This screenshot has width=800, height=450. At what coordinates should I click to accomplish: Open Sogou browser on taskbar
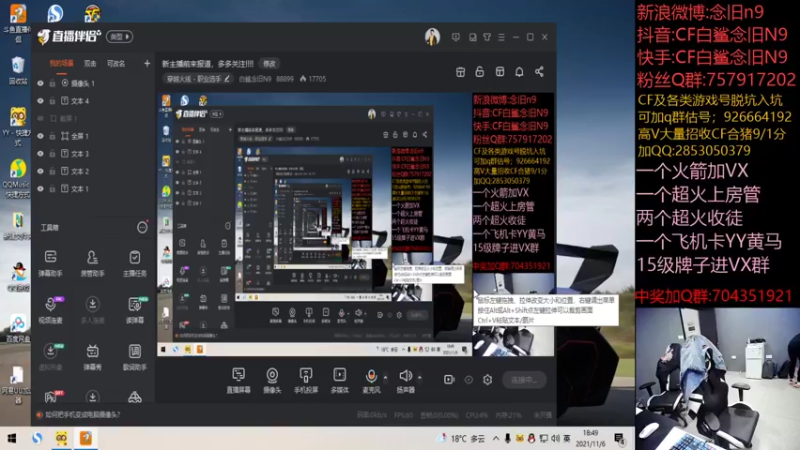tap(37, 438)
